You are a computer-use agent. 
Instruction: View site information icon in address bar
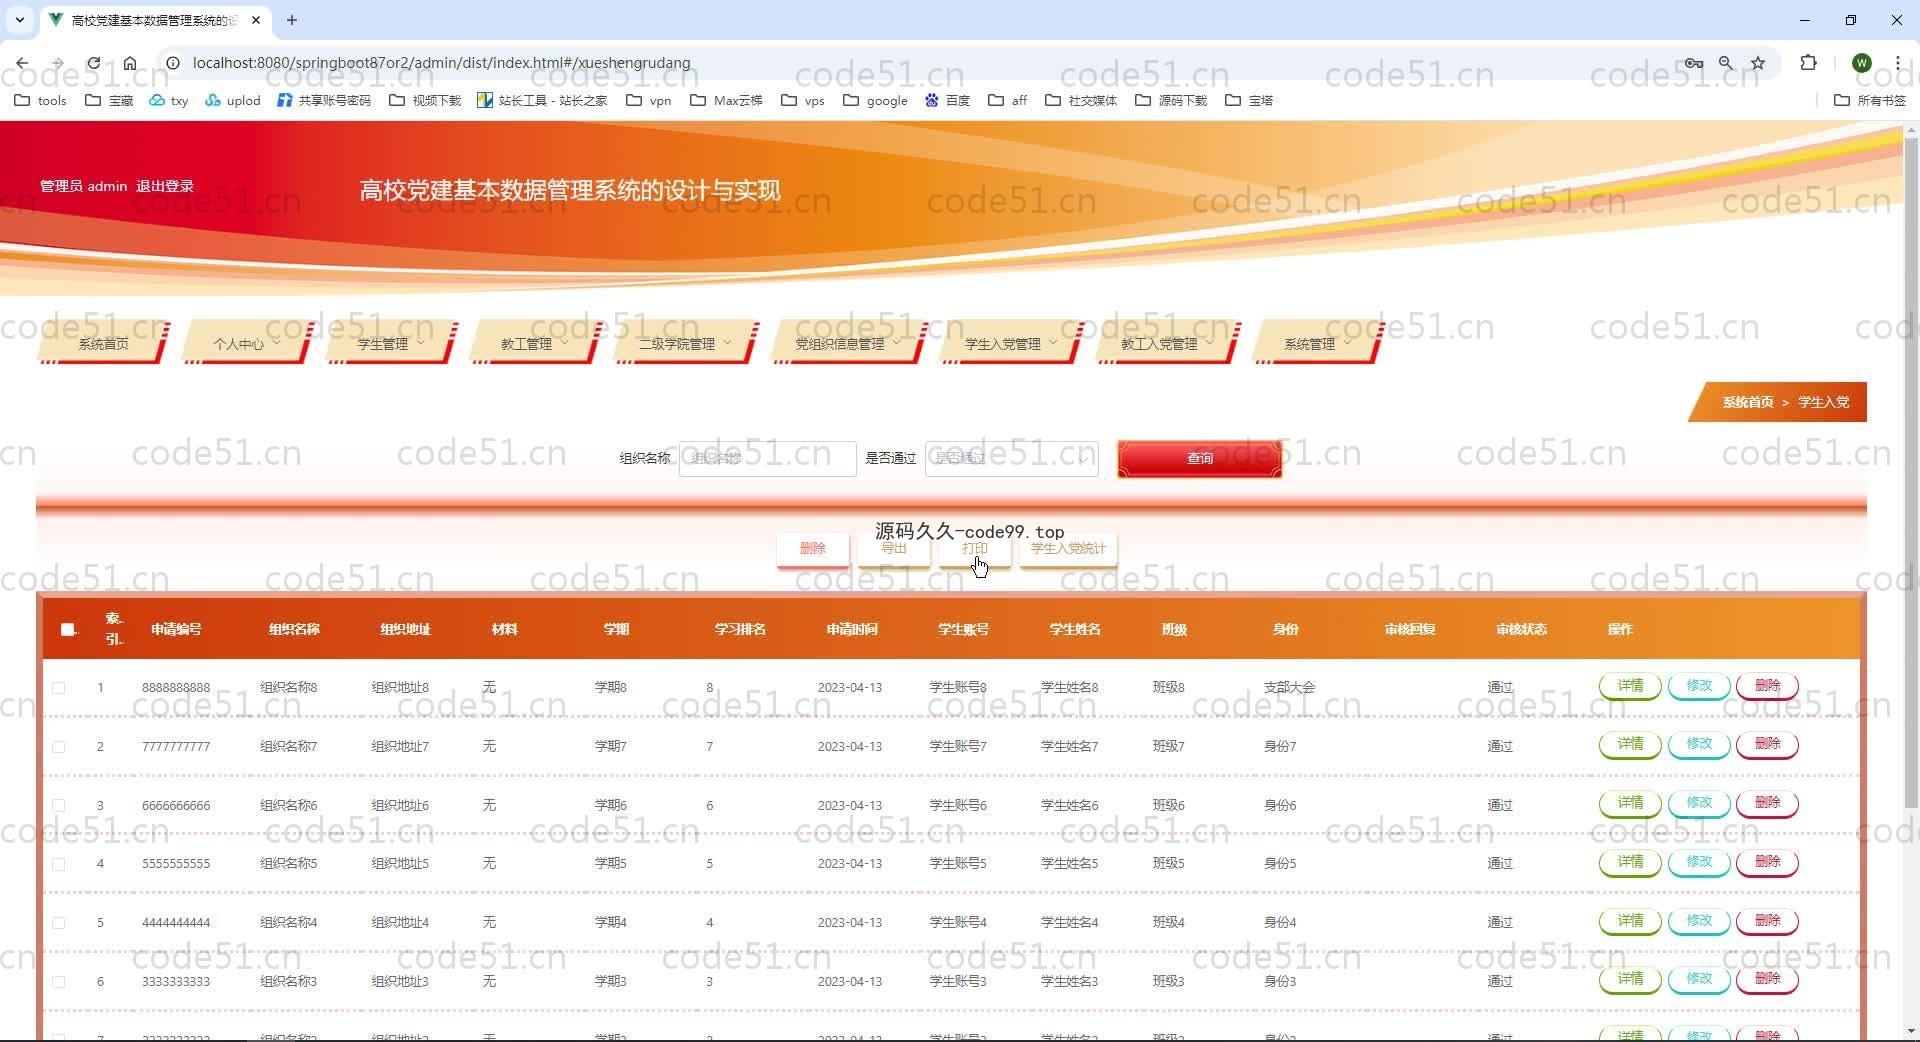coord(173,63)
